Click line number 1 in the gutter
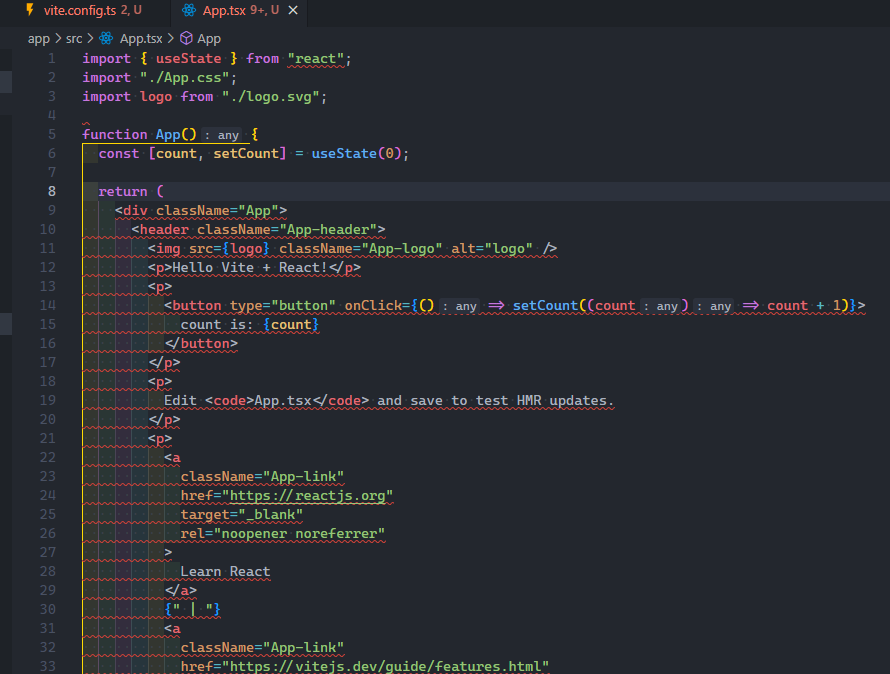The width and height of the screenshot is (890, 674). [x=52, y=58]
